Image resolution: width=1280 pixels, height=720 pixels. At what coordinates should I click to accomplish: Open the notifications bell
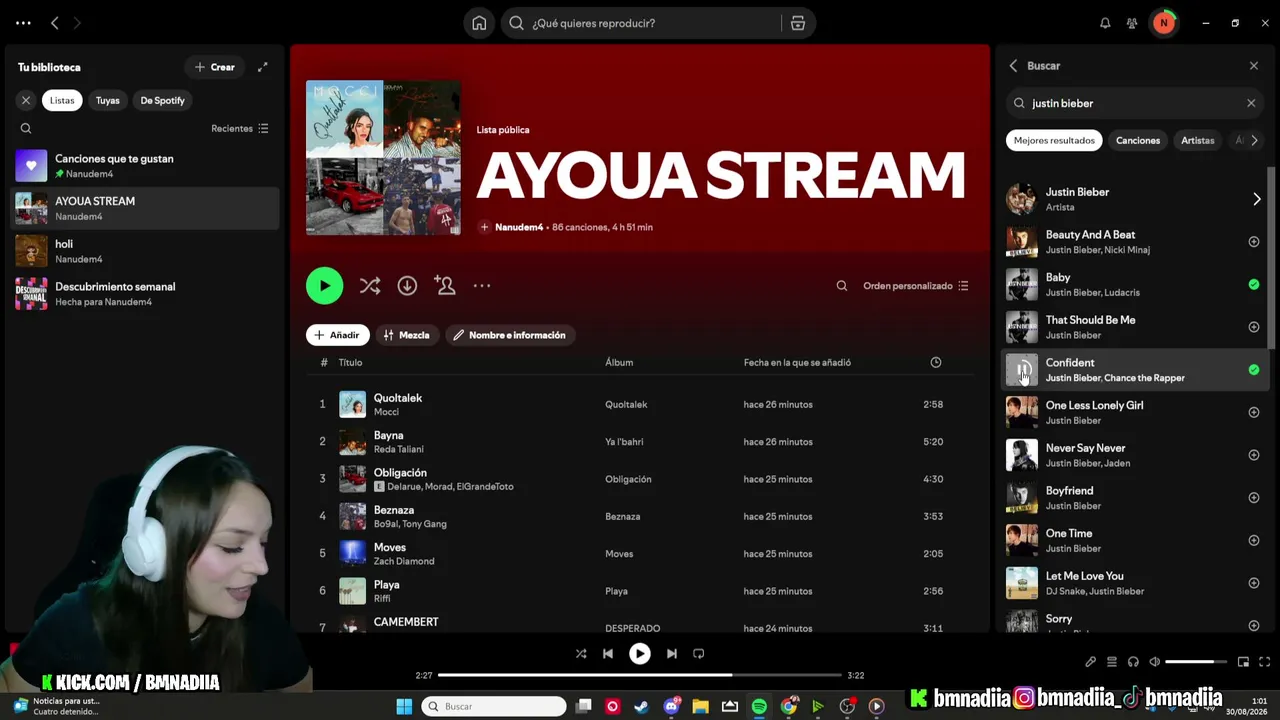pos(1105,23)
